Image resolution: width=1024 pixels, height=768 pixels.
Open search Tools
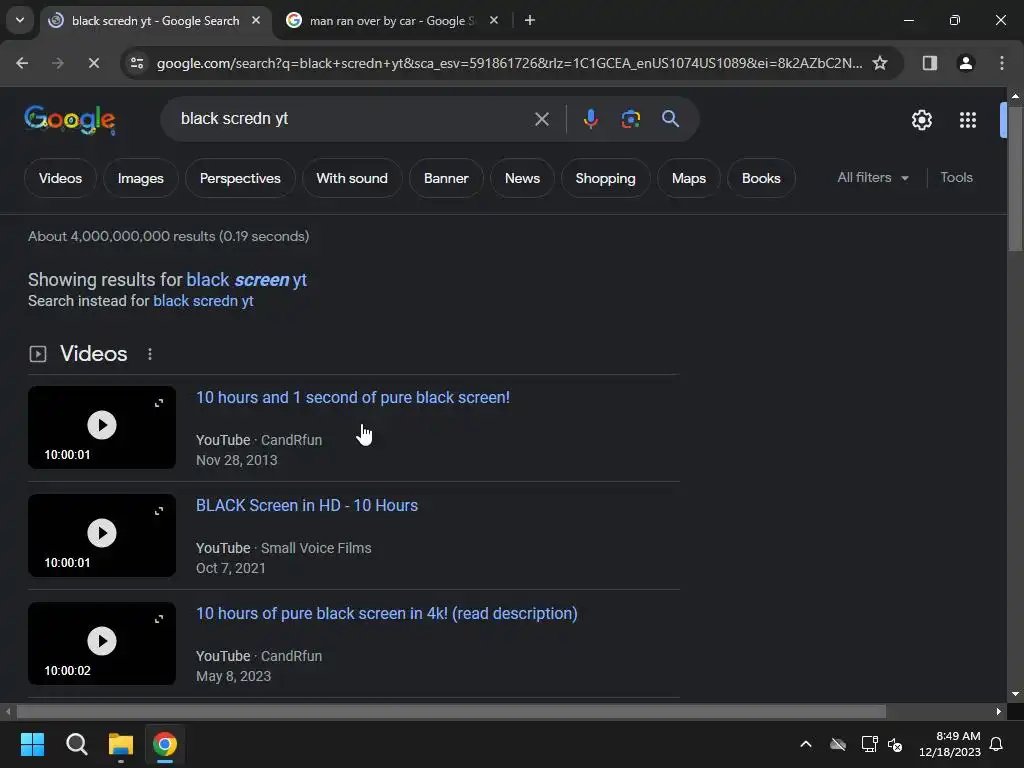point(956,178)
